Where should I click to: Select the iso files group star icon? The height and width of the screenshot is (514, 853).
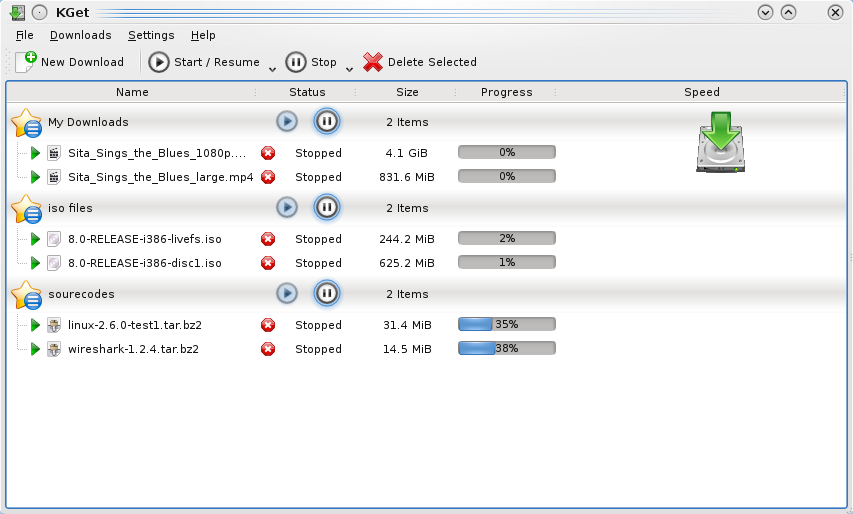pyautogui.click(x=26, y=209)
